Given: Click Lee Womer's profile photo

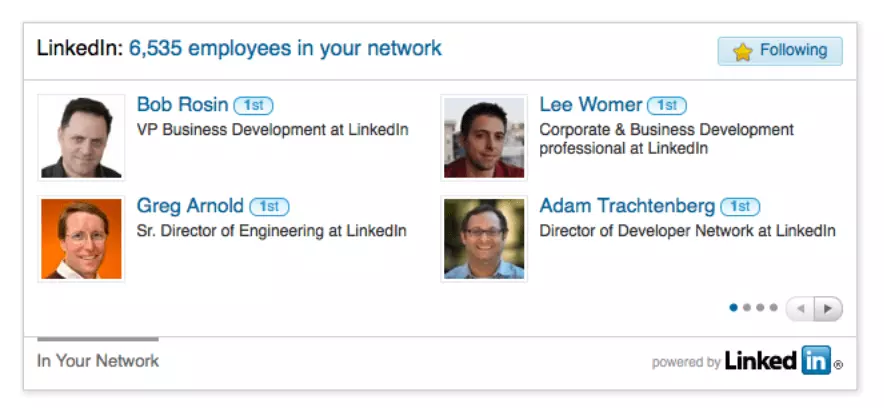Looking at the screenshot, I should (484, 136).
